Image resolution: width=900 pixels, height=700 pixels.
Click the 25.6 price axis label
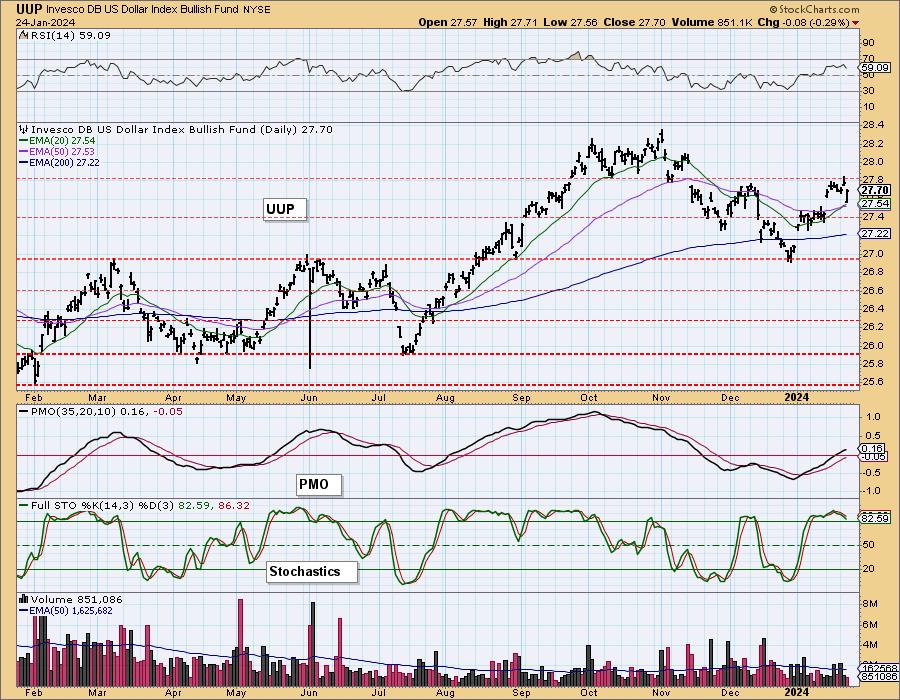click(873, 382)
